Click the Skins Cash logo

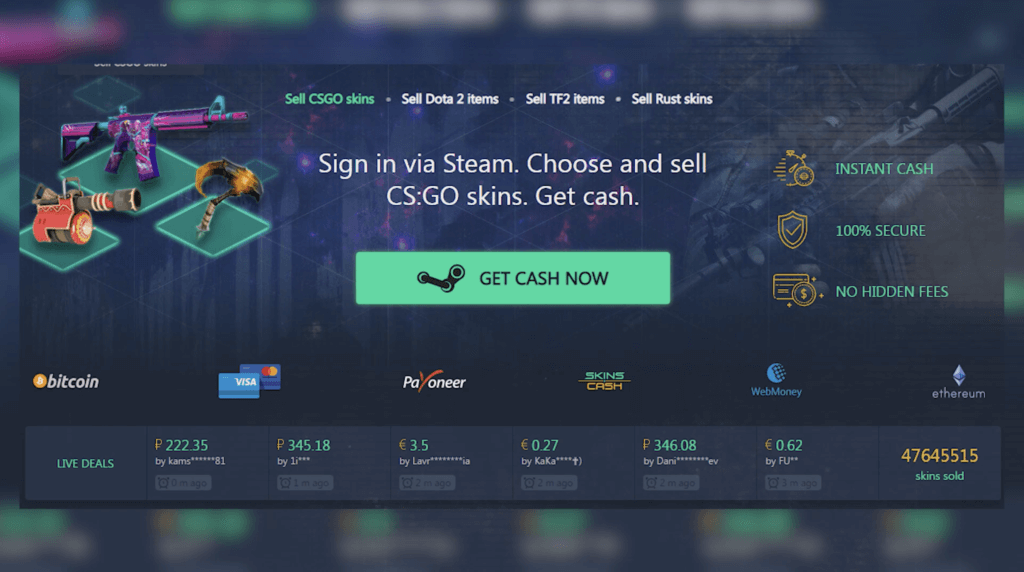604,381
